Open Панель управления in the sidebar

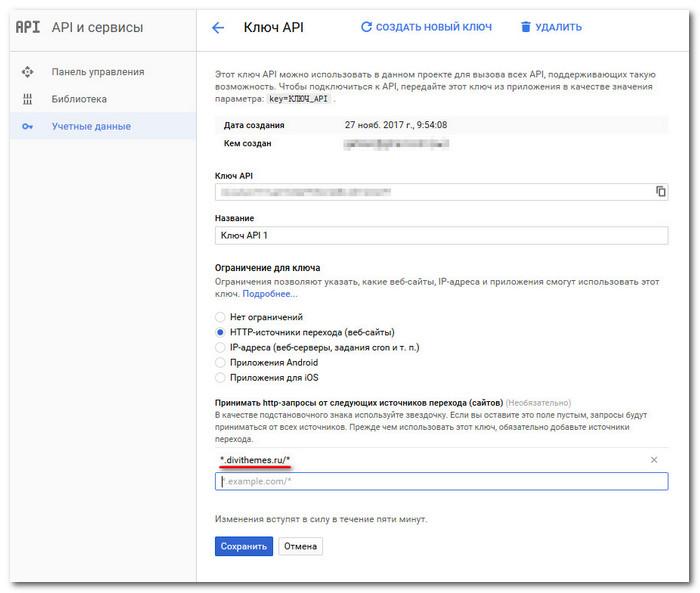tap(97, 72)
